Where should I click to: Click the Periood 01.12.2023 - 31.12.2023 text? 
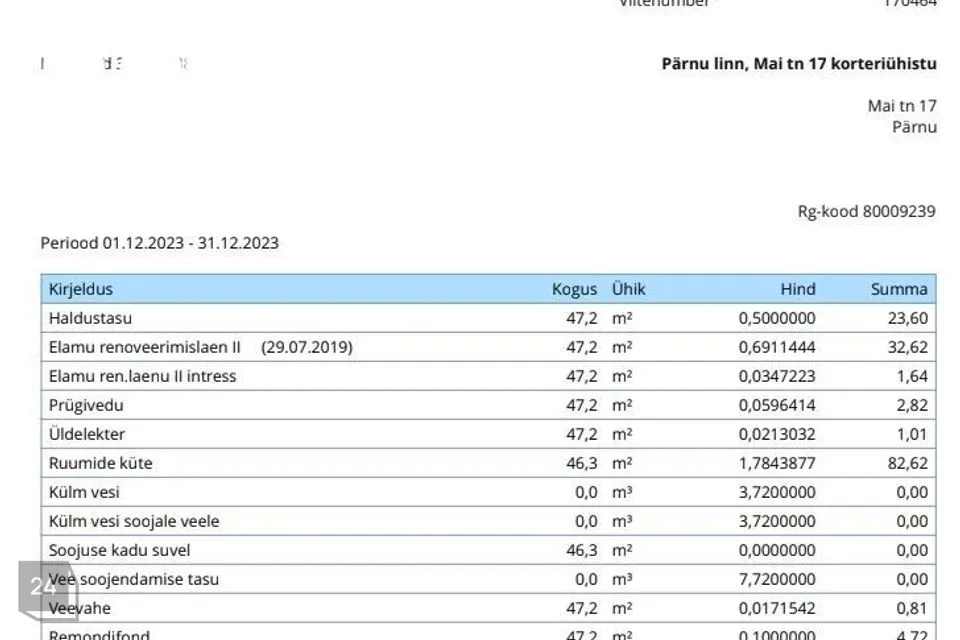pos(159,243)
